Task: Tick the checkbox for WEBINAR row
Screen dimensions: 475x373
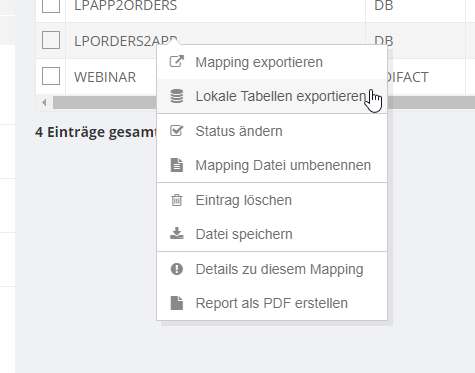Action: pos(51,76)
